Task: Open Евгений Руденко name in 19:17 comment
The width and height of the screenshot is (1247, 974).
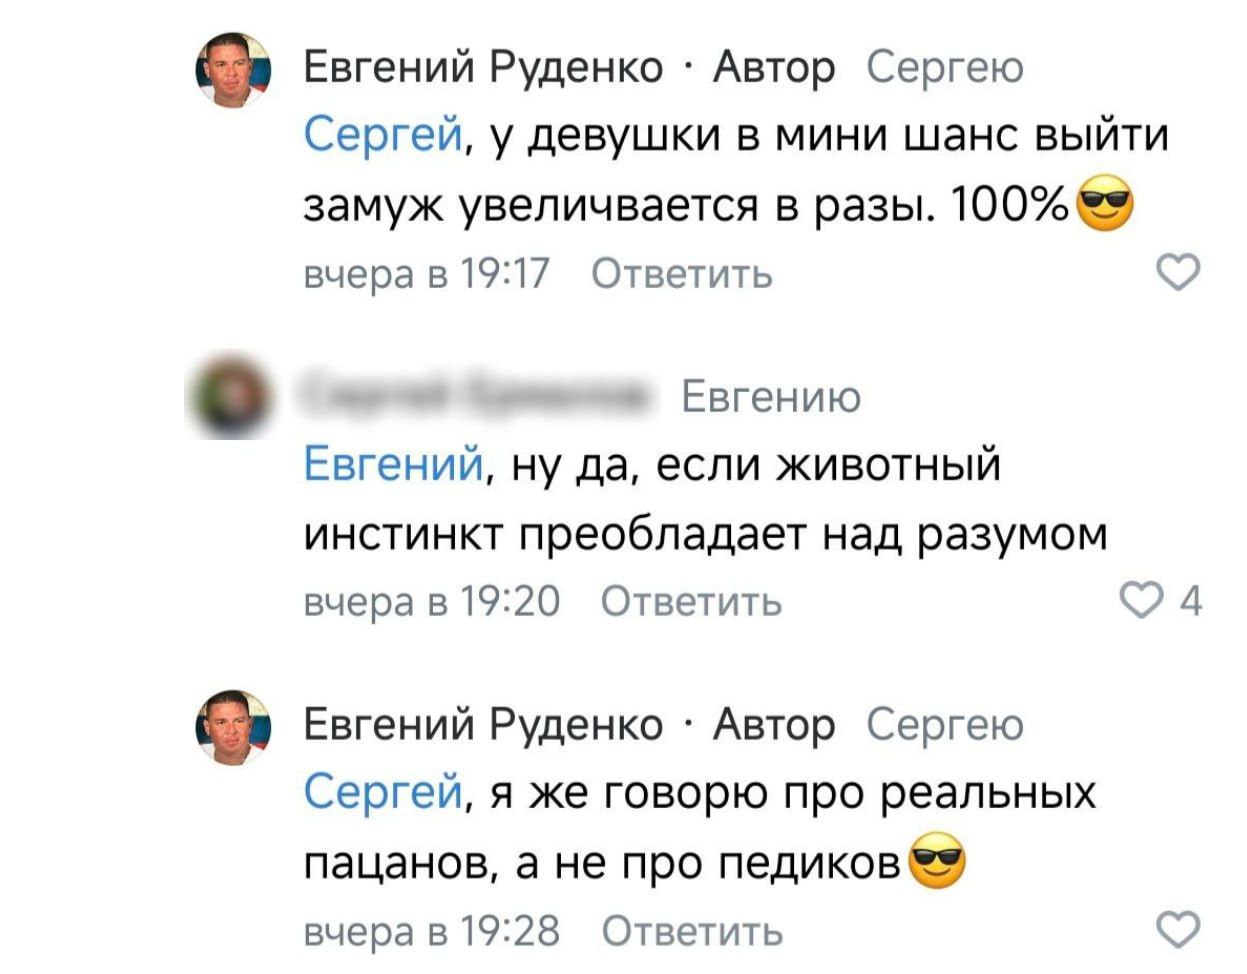Action: (x=483, y=68)
